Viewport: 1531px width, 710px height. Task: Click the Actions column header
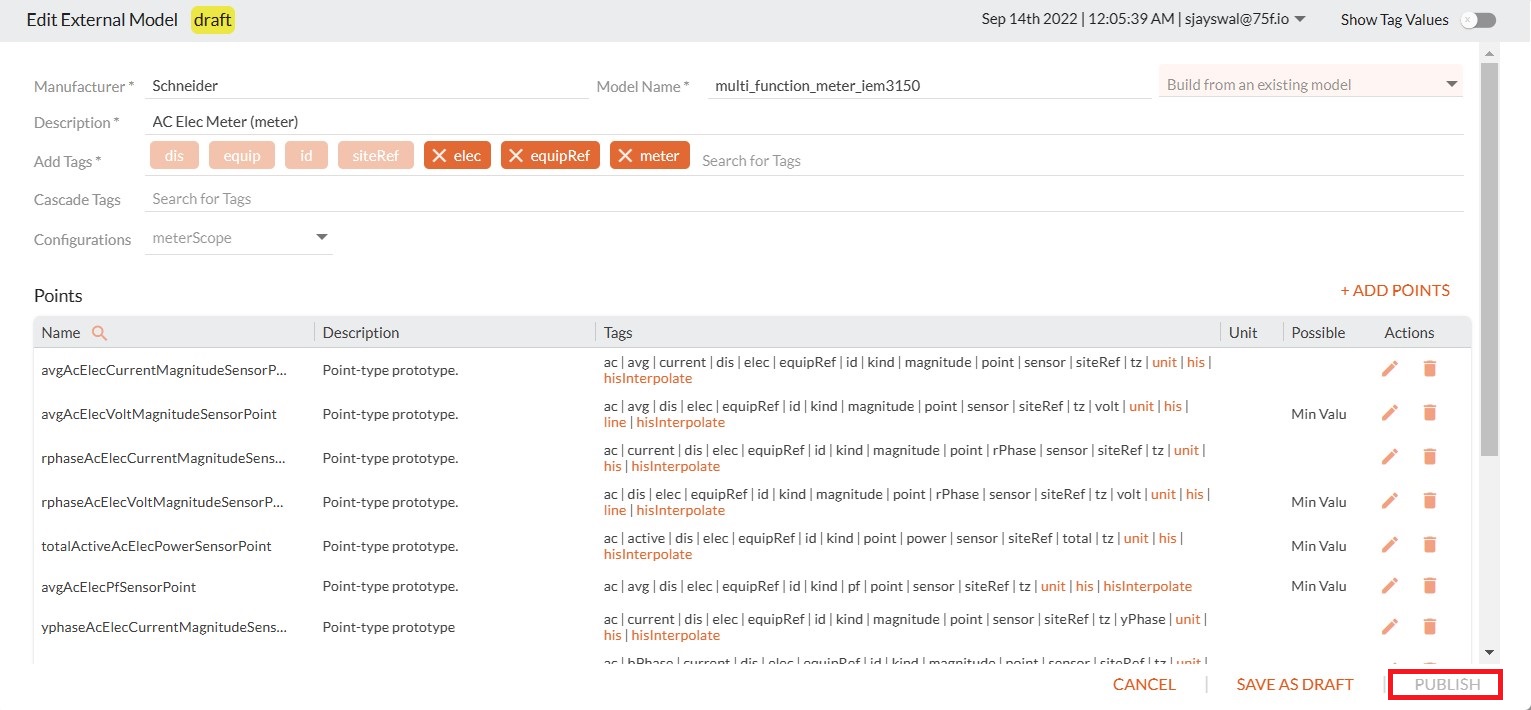click(x=1409, y=333)
